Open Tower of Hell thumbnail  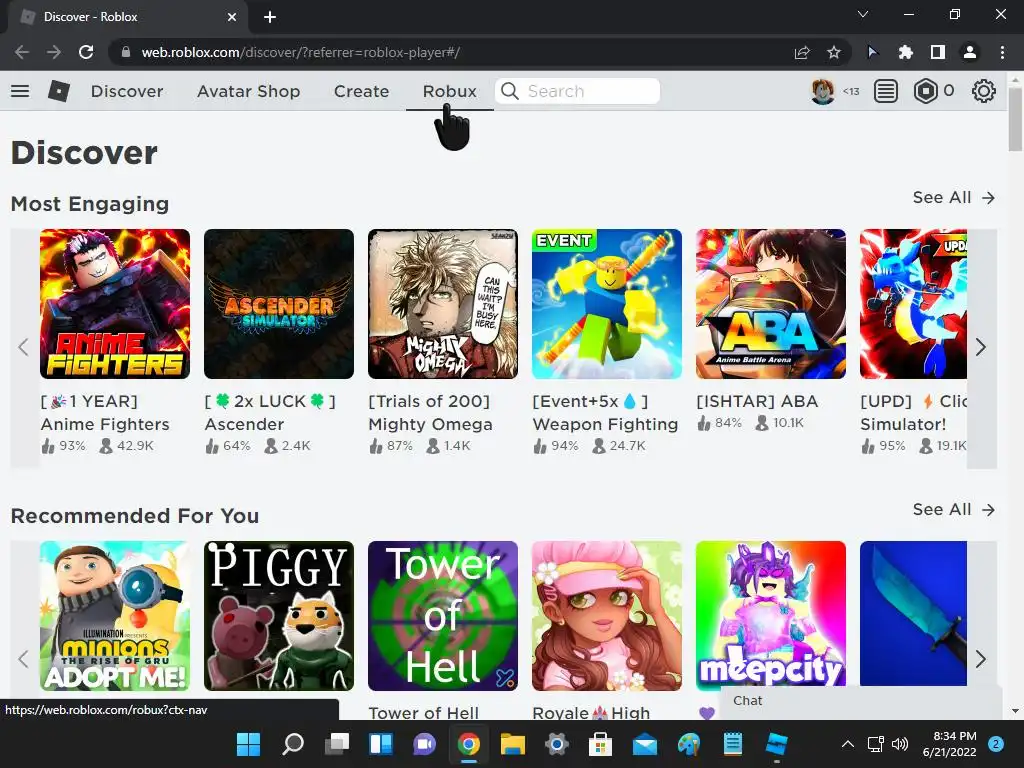click(443, 616)
